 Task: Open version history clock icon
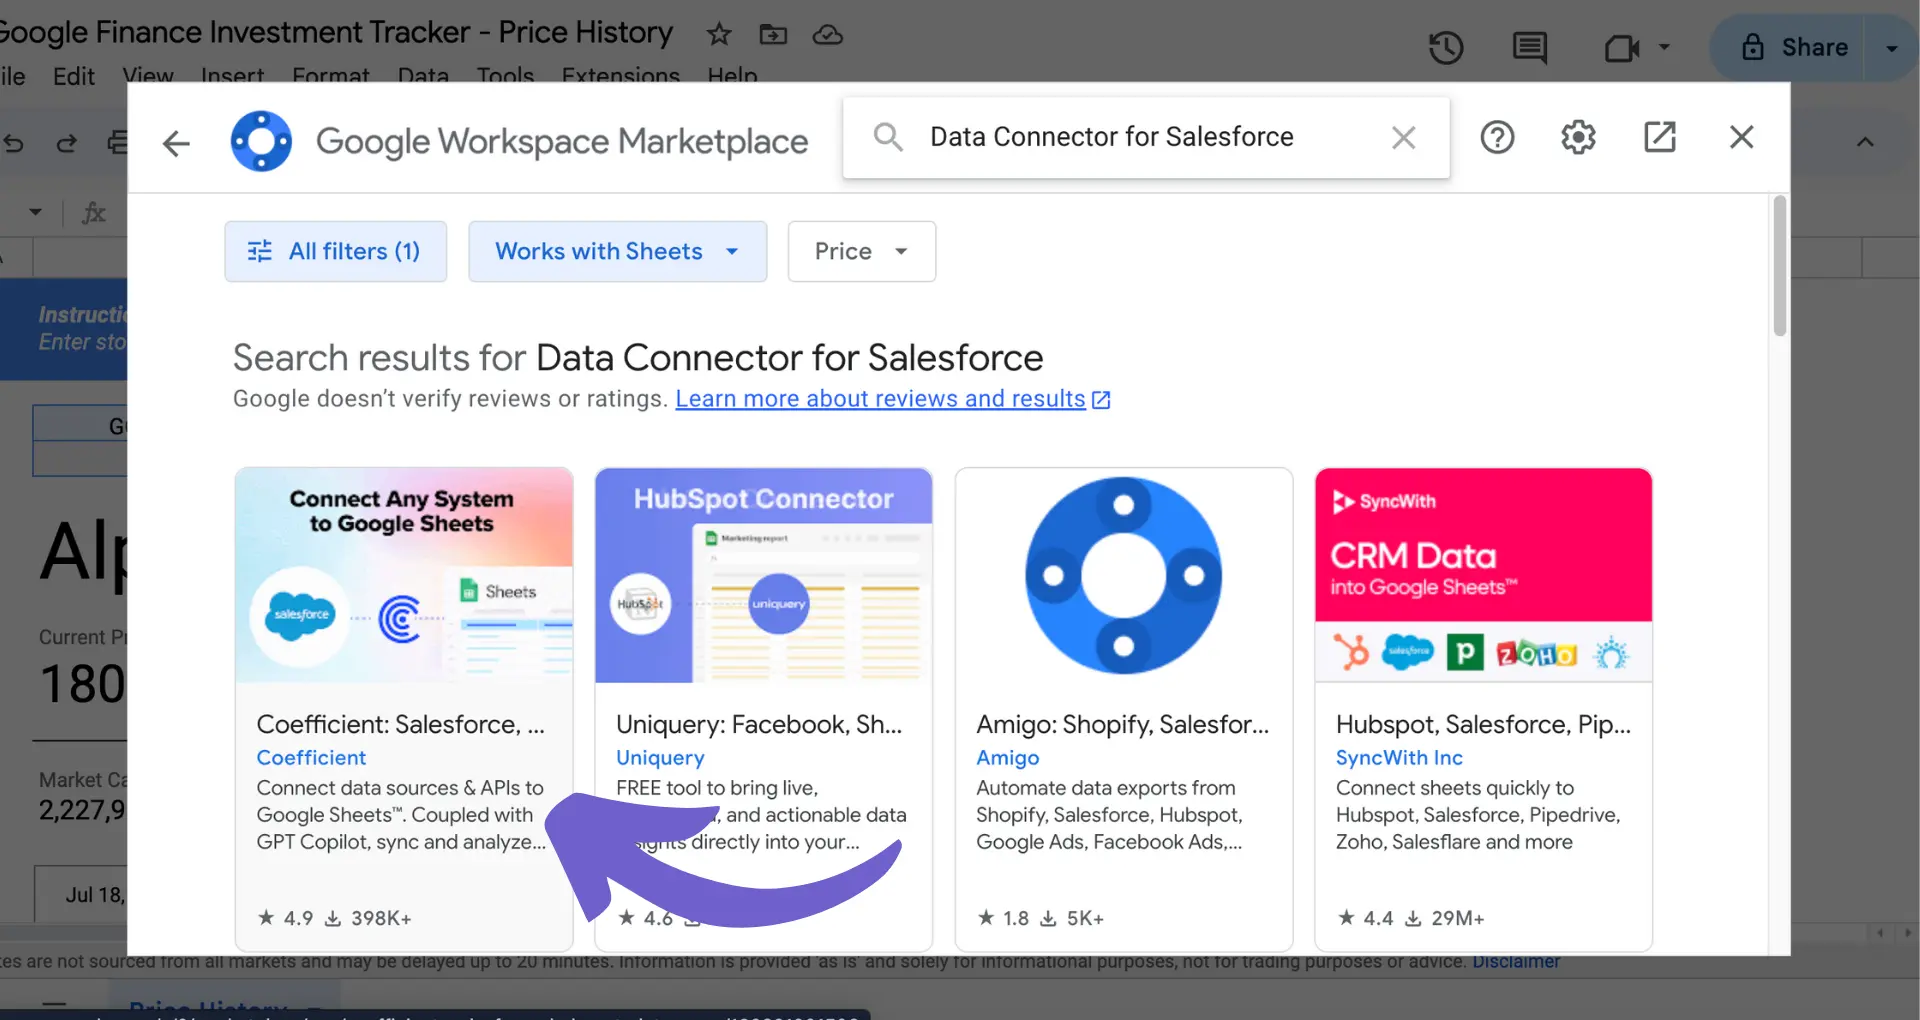click(1446, 47)
